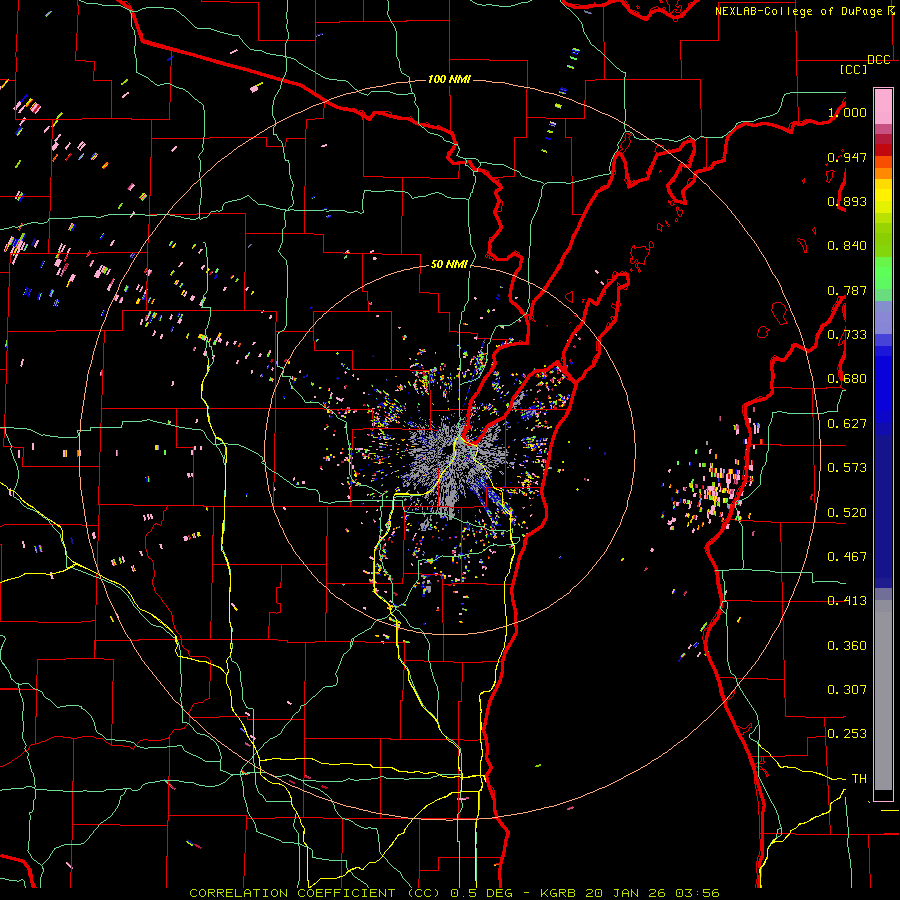Click the "[CC]" legend heading
Viewport: 900px width, 900px height.
click(854, 69)
